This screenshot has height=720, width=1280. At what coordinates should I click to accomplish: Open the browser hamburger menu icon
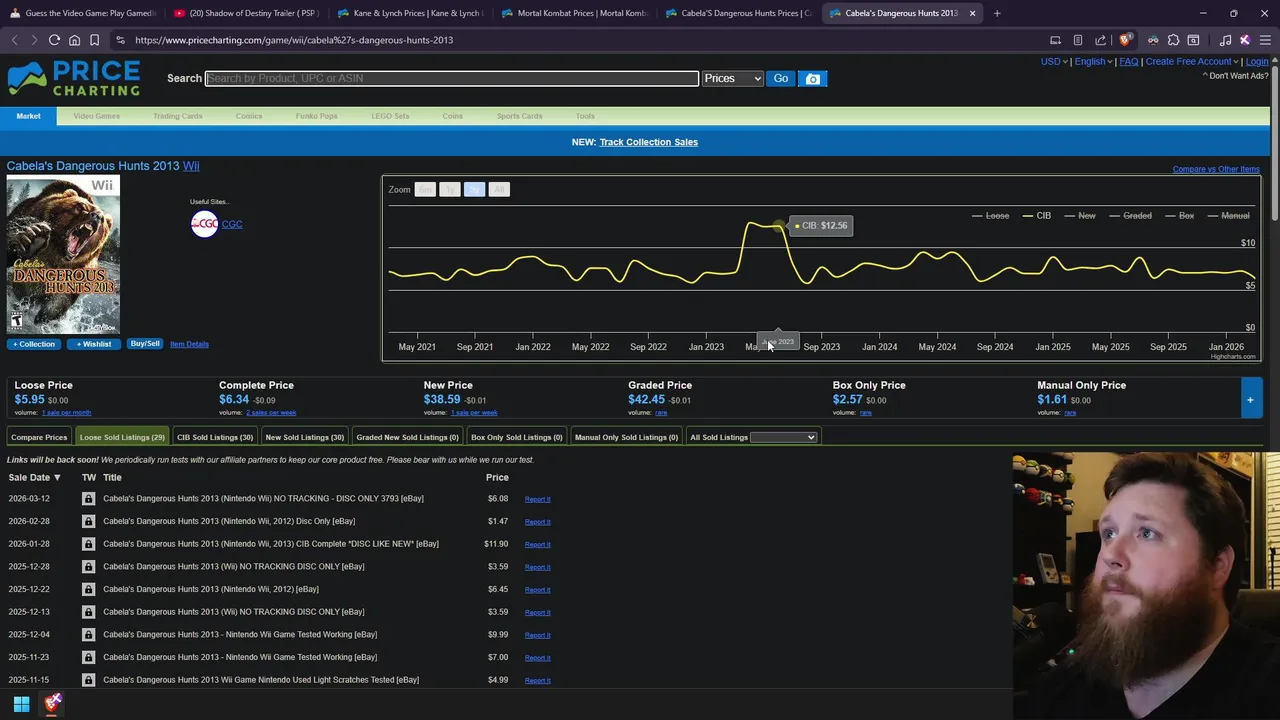1266,40
